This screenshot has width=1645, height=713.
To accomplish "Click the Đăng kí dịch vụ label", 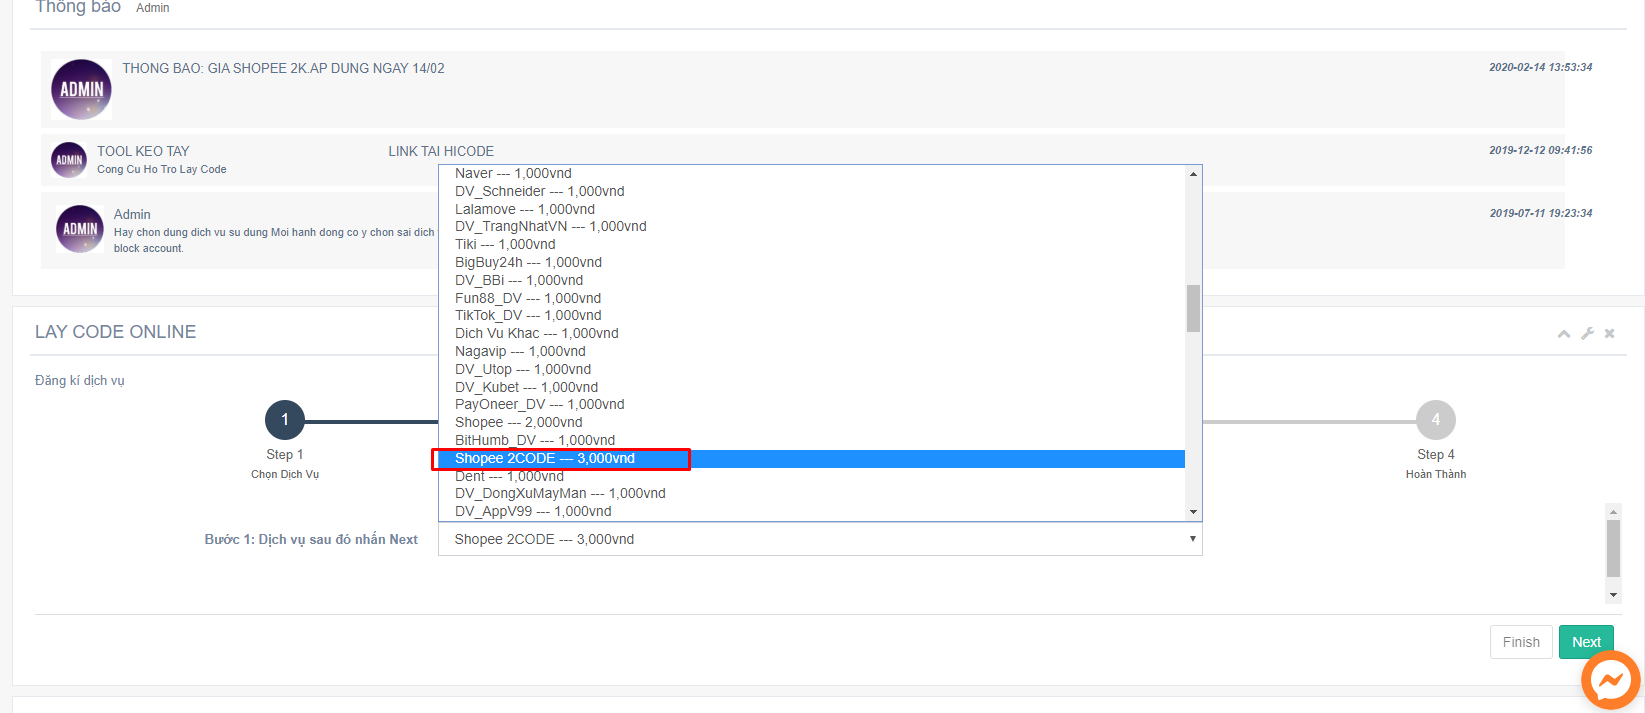I will point(80,380).
